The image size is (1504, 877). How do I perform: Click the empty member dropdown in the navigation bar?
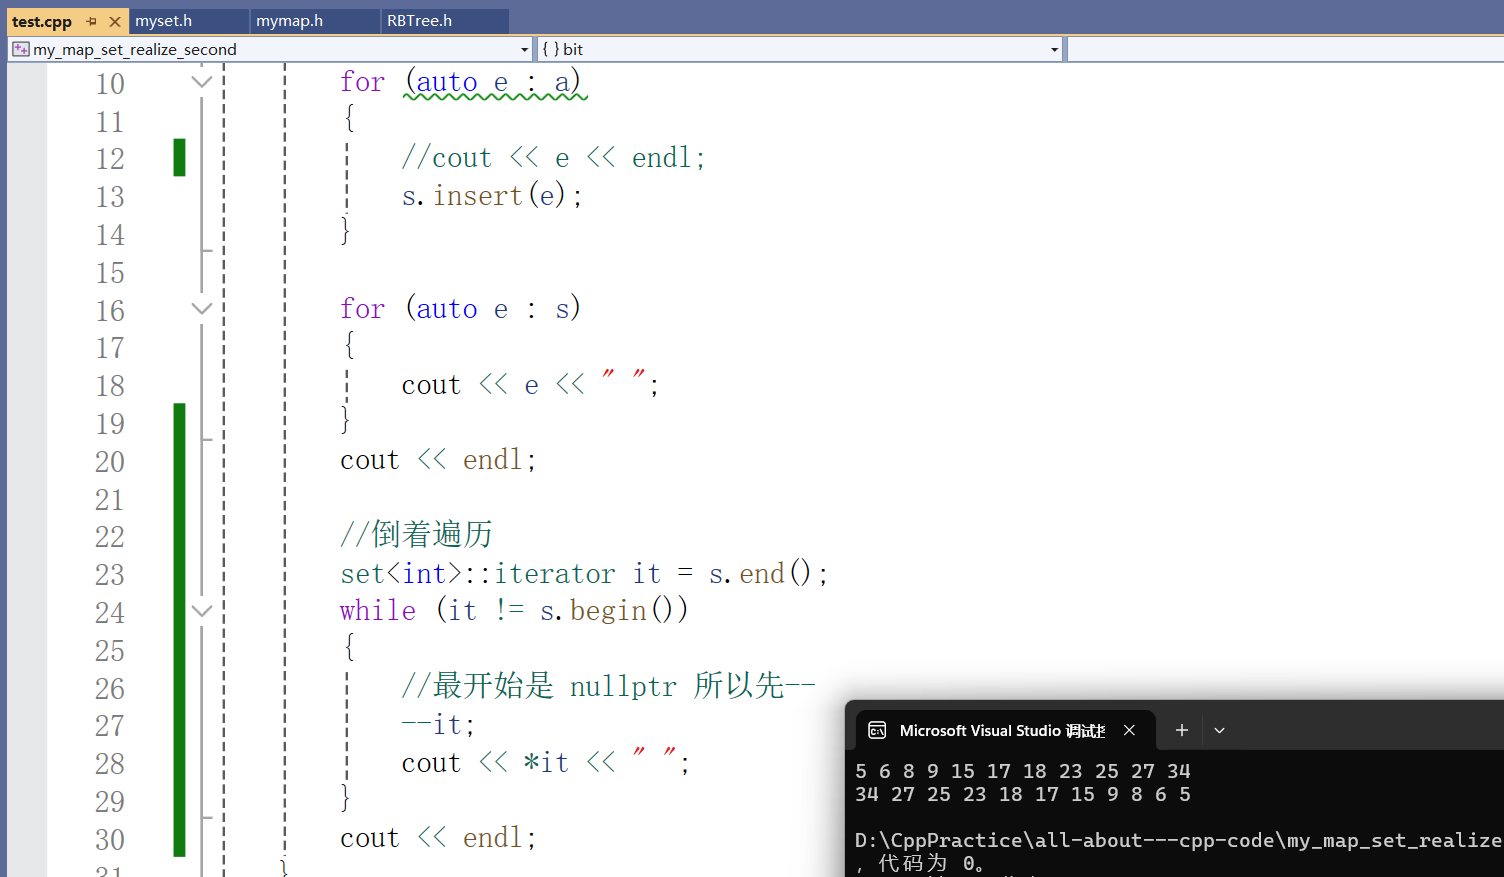(1285, 49)
